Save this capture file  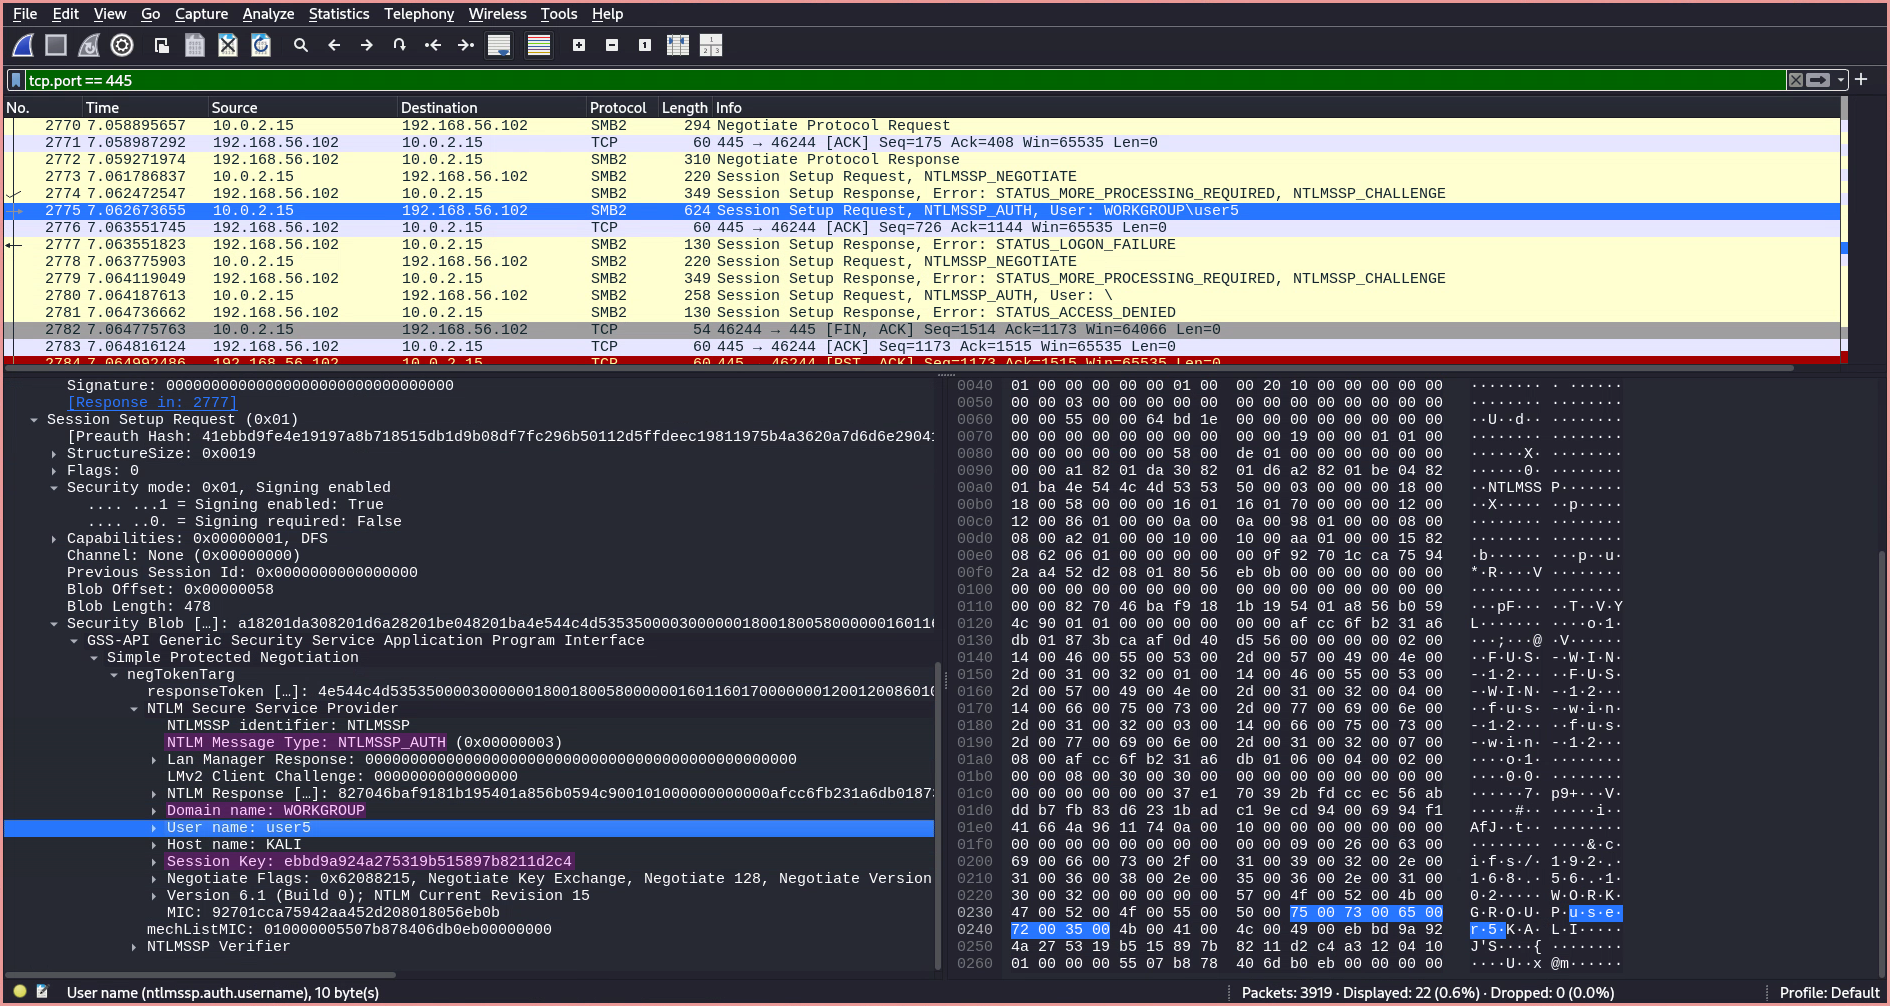coord(195,45)
